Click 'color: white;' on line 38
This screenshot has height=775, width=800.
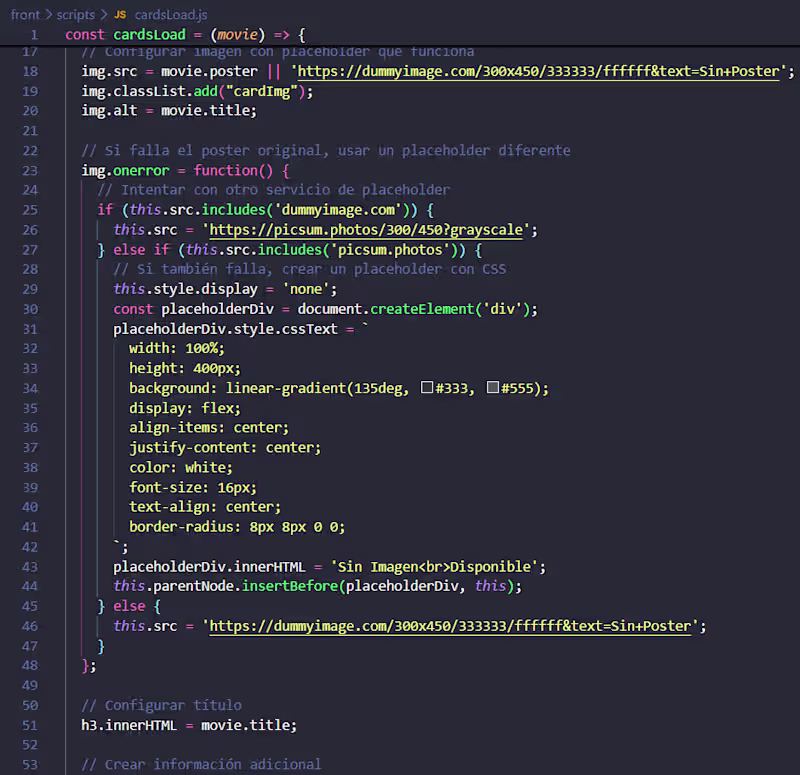point(181,467)
